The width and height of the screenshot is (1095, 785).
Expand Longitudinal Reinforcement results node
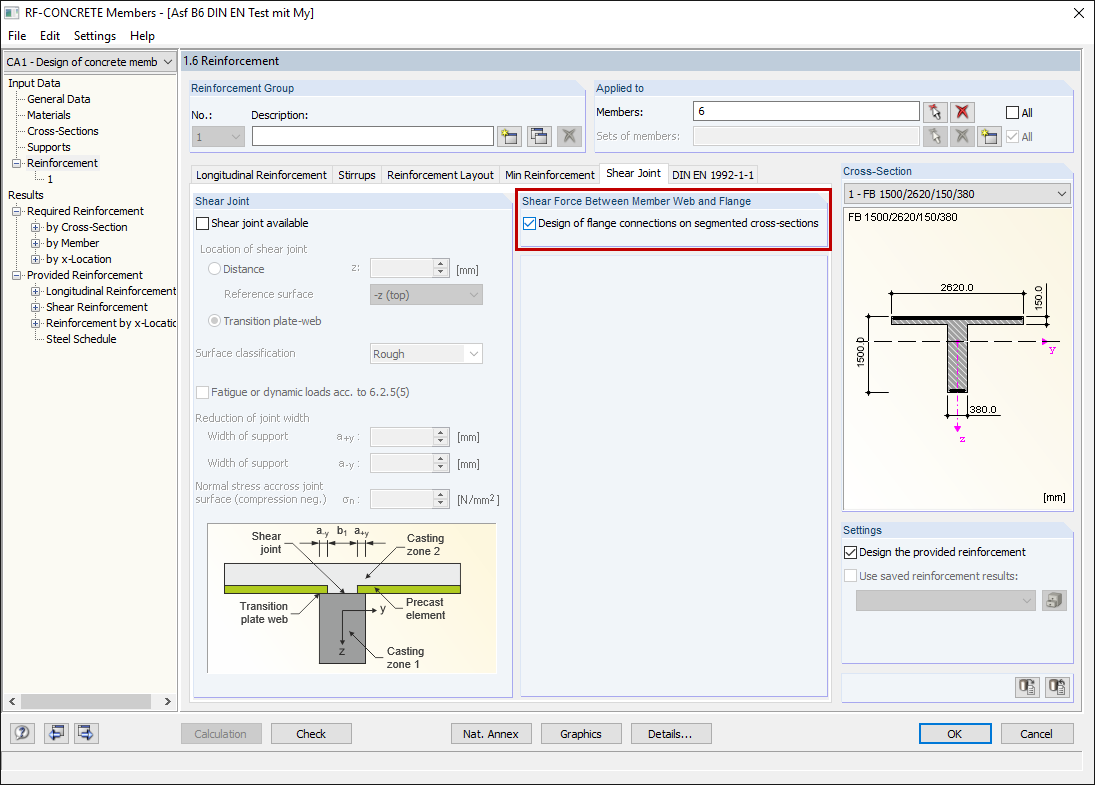point(35,291)
